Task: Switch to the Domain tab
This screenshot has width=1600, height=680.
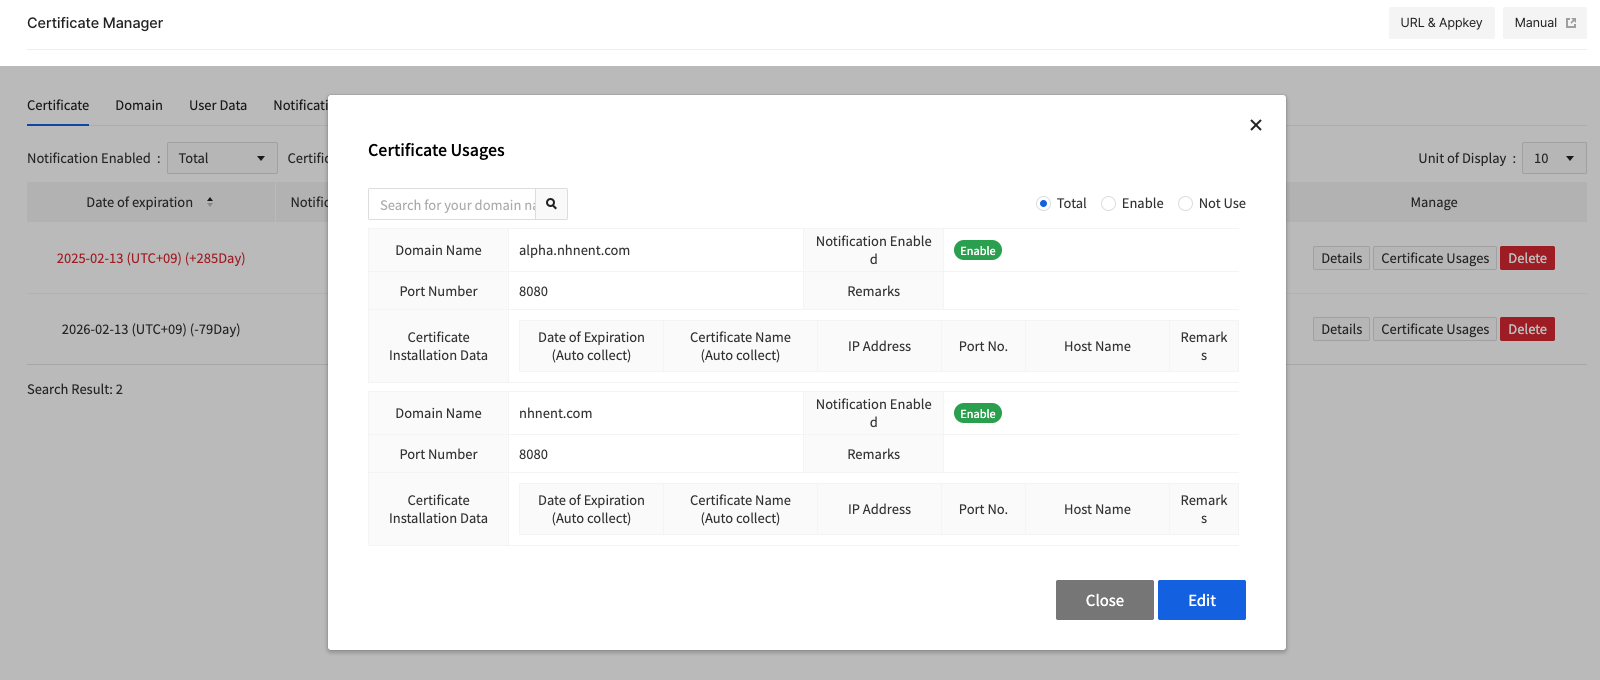Action: (x=139, y=105)
